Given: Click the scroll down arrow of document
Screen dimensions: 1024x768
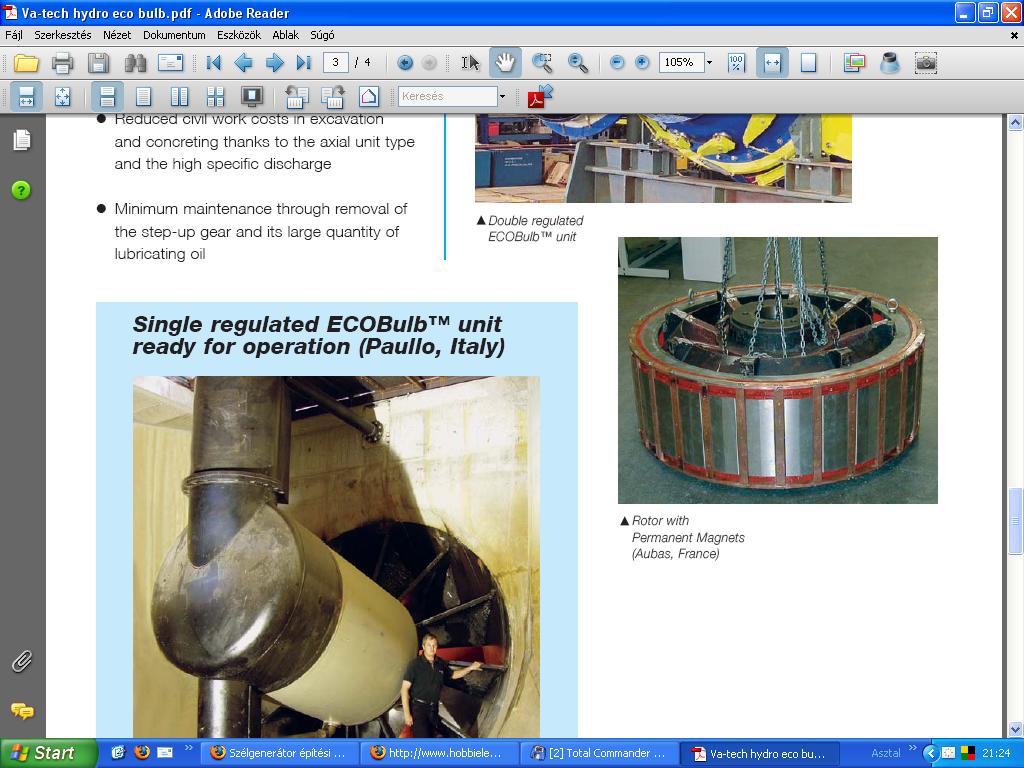Looking at the screenshot, I should [1015, 729].
